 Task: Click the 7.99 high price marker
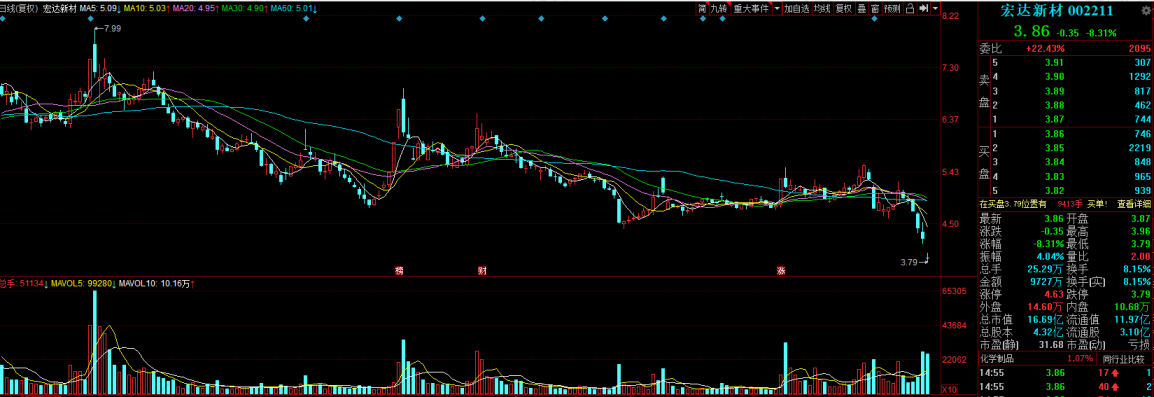click(x=113, y=28)
